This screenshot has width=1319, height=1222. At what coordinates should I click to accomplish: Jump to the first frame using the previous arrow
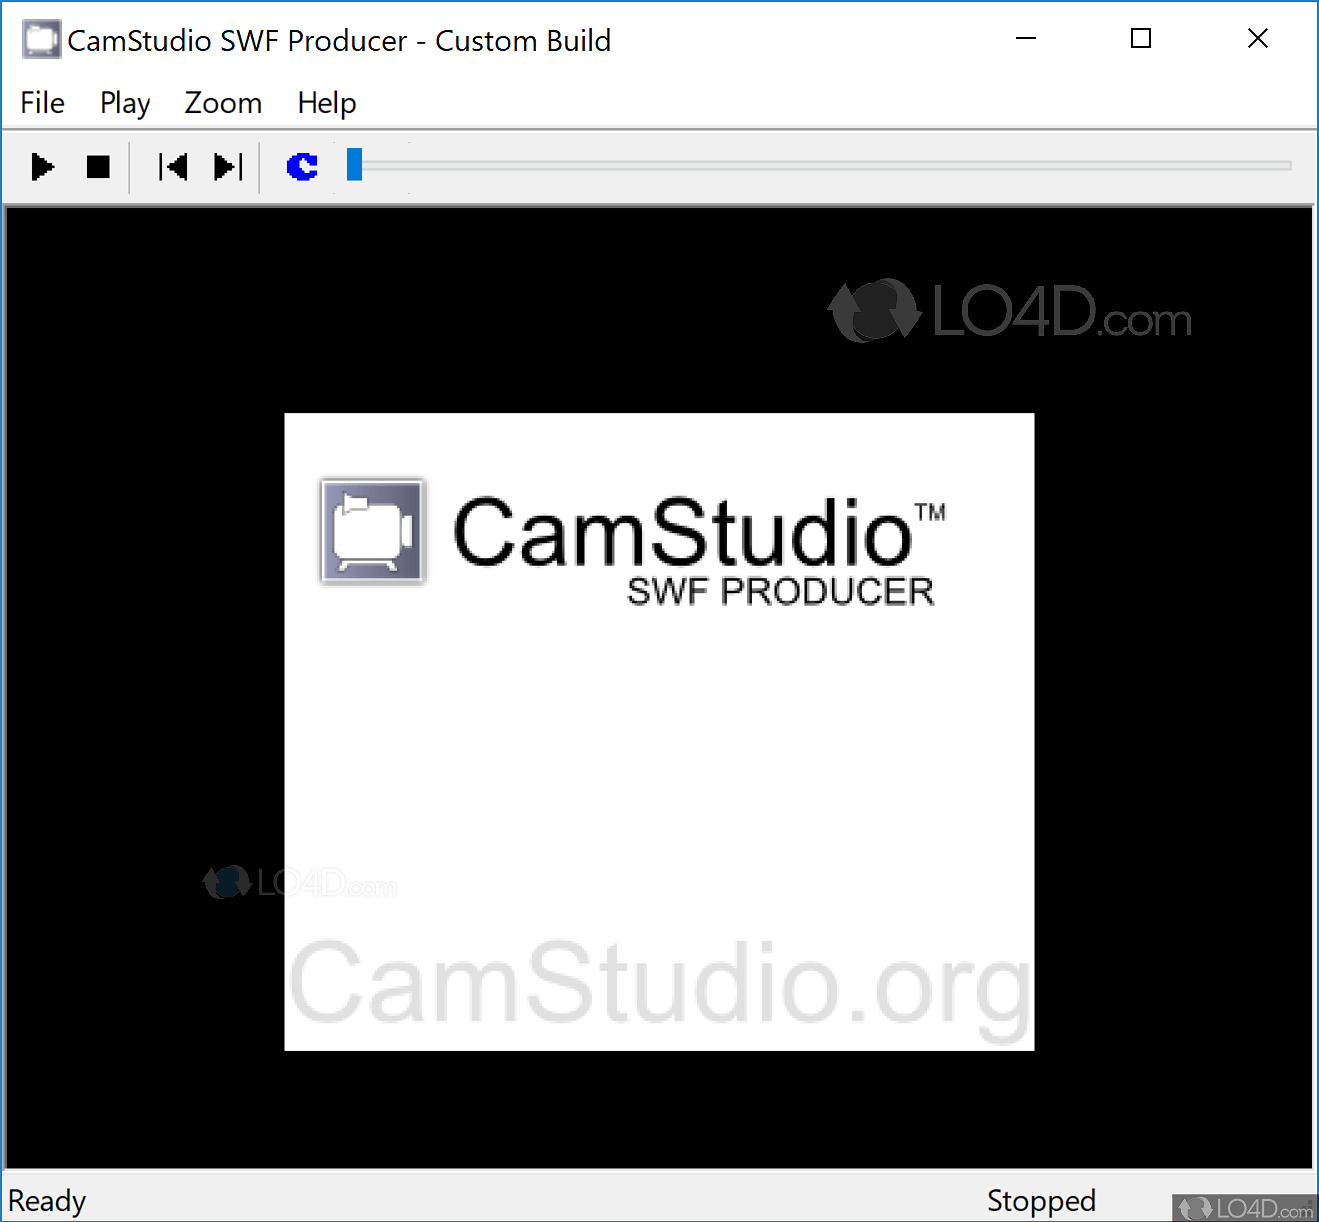coord(173,166)
